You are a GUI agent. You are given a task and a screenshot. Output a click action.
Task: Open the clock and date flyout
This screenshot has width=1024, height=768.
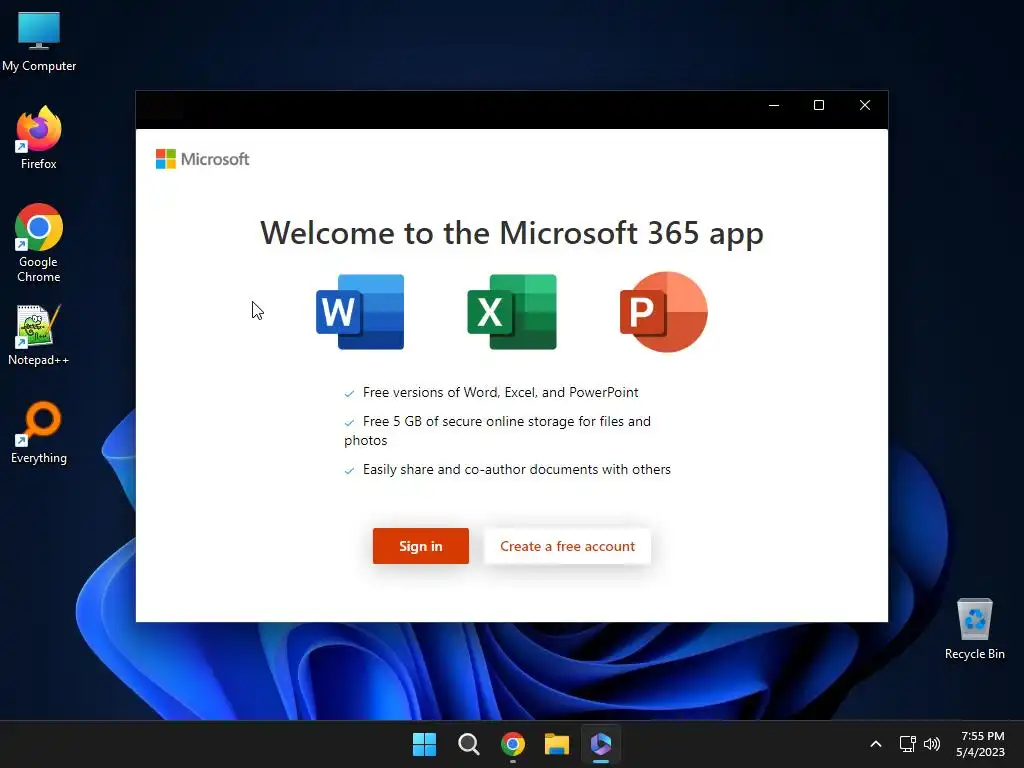click(x=981, y=744)
